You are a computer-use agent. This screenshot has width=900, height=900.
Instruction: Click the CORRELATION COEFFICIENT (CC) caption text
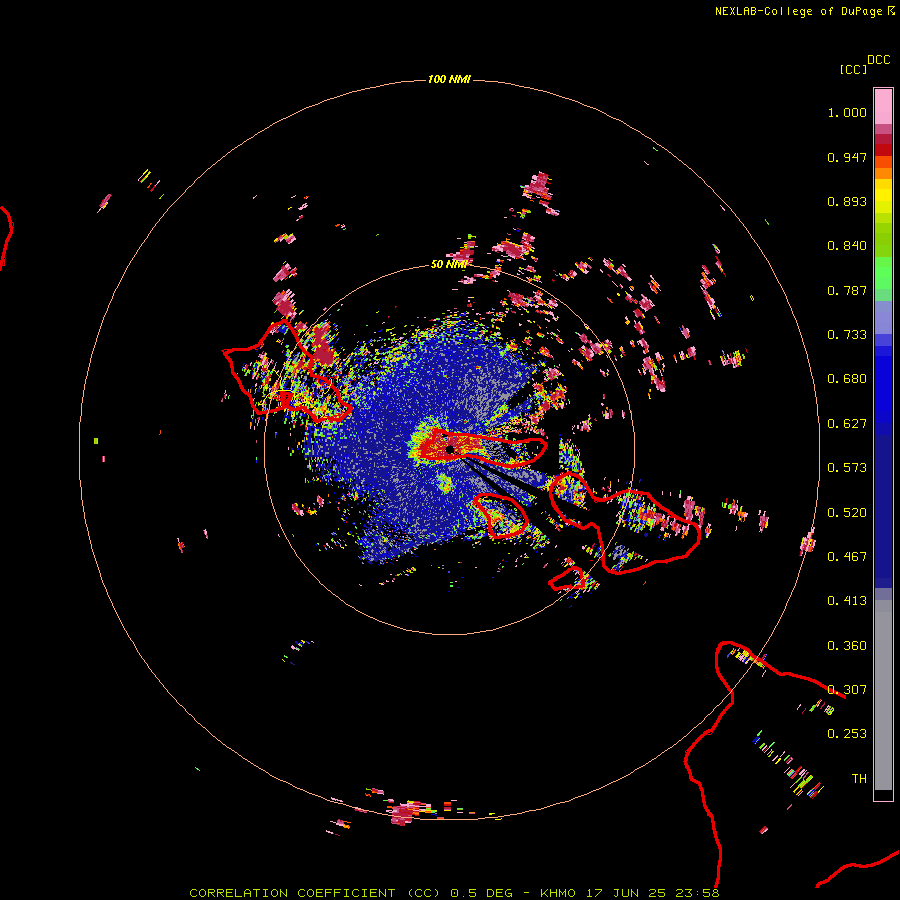(x=315, y=893)
